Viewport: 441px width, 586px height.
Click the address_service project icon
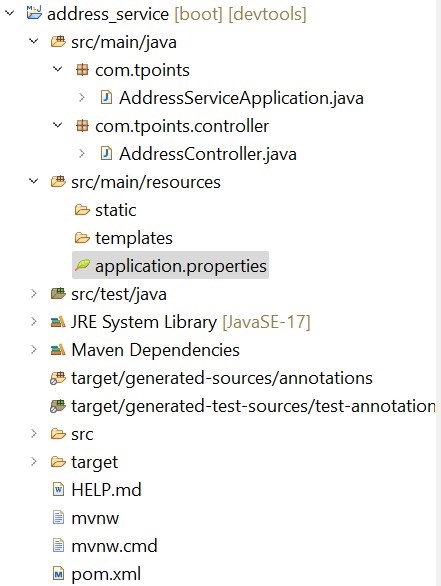pos(34,13)
